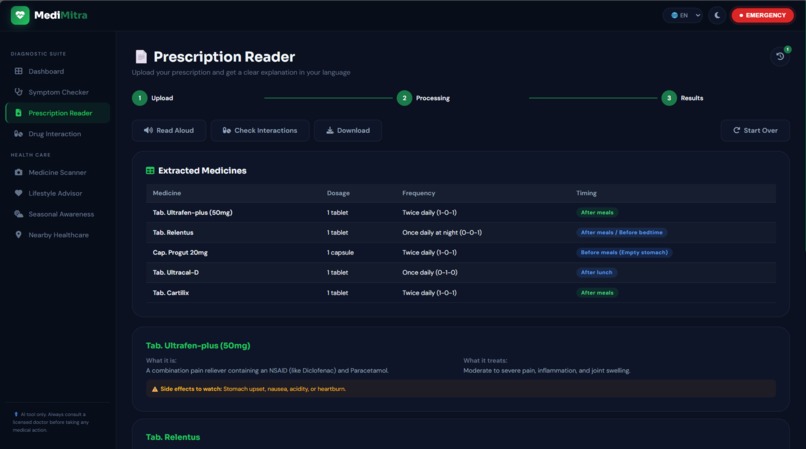Click the Nearby Healthcare location pin icon
The width and height of the screenshot is (806, 449).
pos(19,235)
